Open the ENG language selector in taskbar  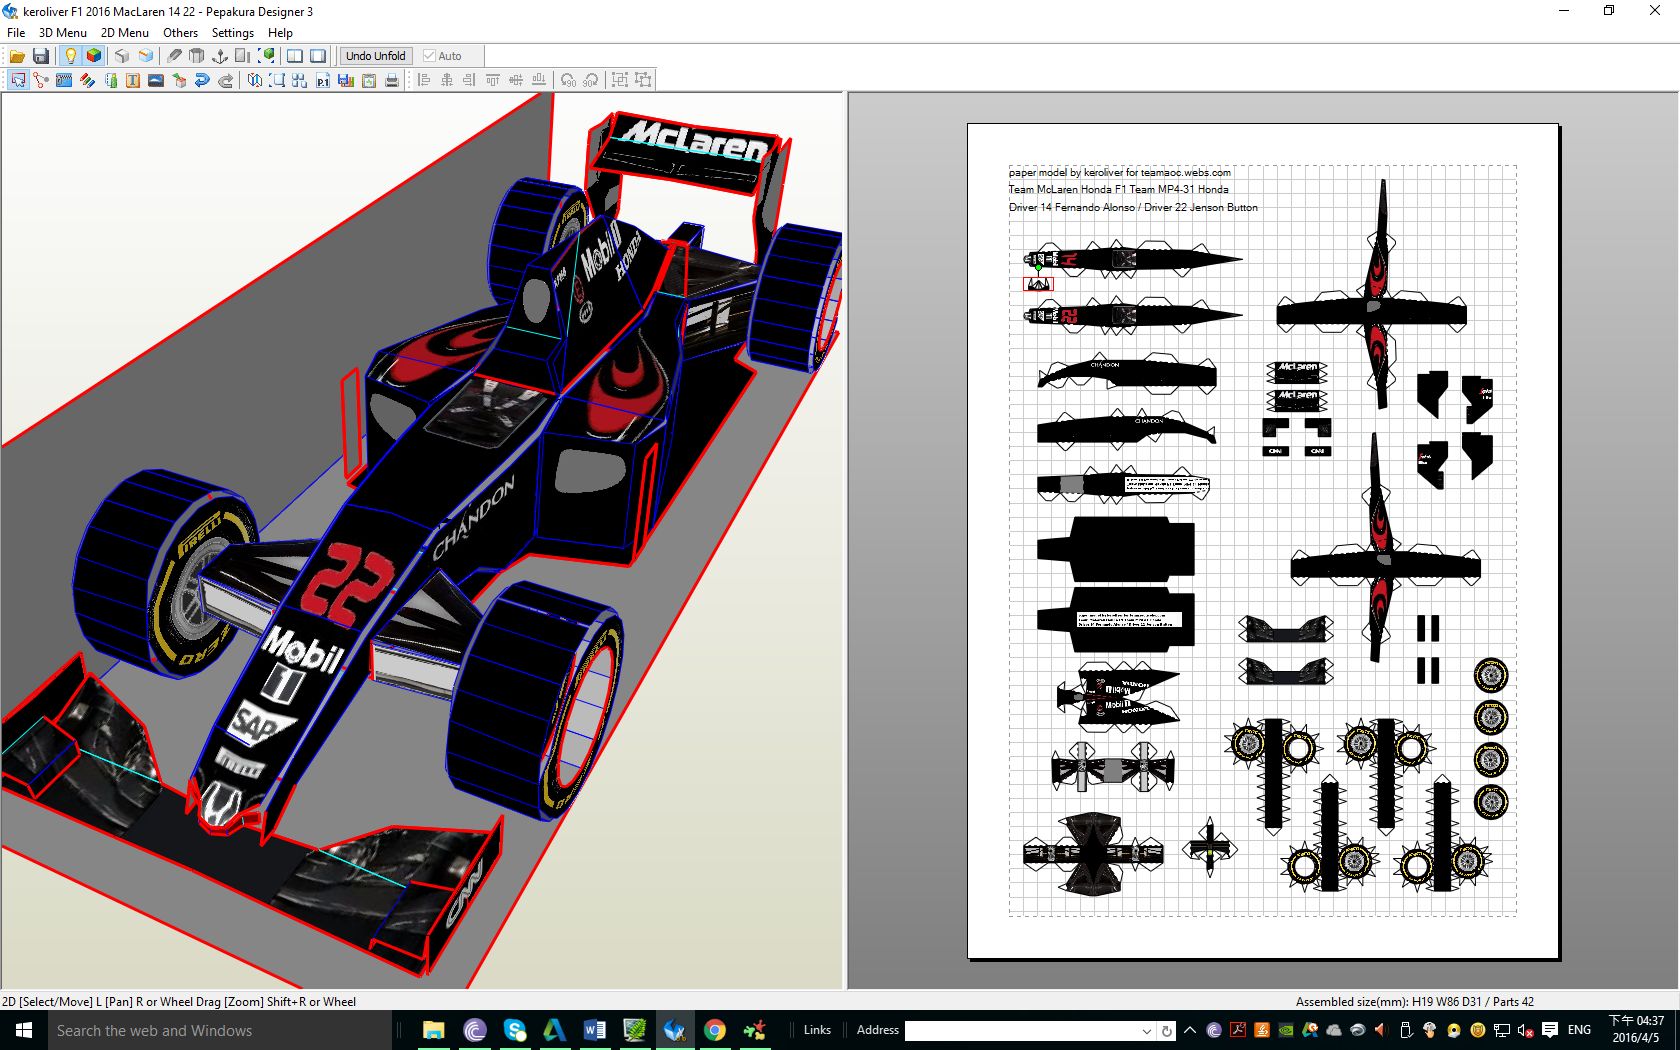click(1579, 1030)
